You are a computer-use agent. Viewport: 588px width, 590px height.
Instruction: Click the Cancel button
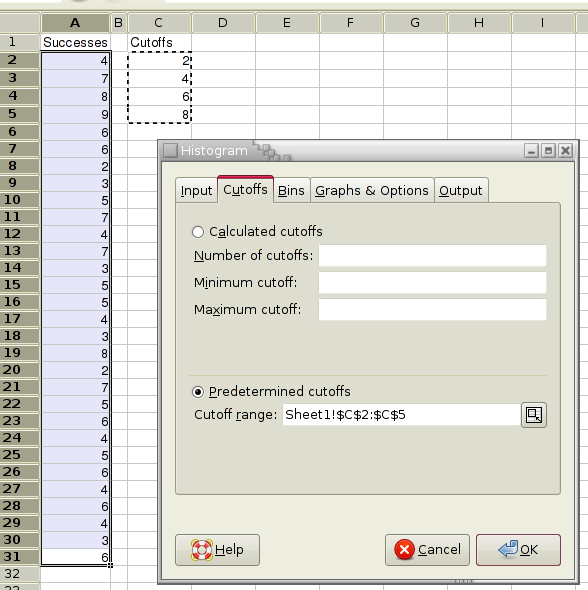pos(427,550)
